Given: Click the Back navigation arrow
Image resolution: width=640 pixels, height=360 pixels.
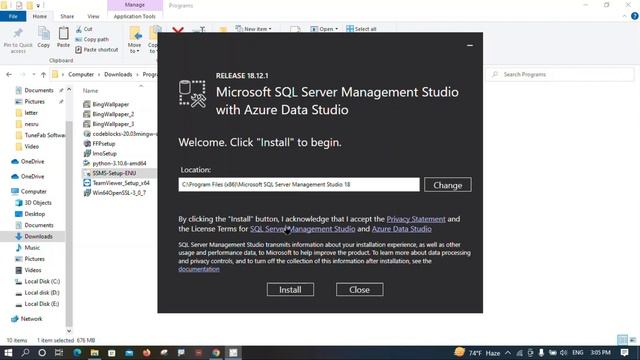Looking at the screenshot, I should click(9, 74).
